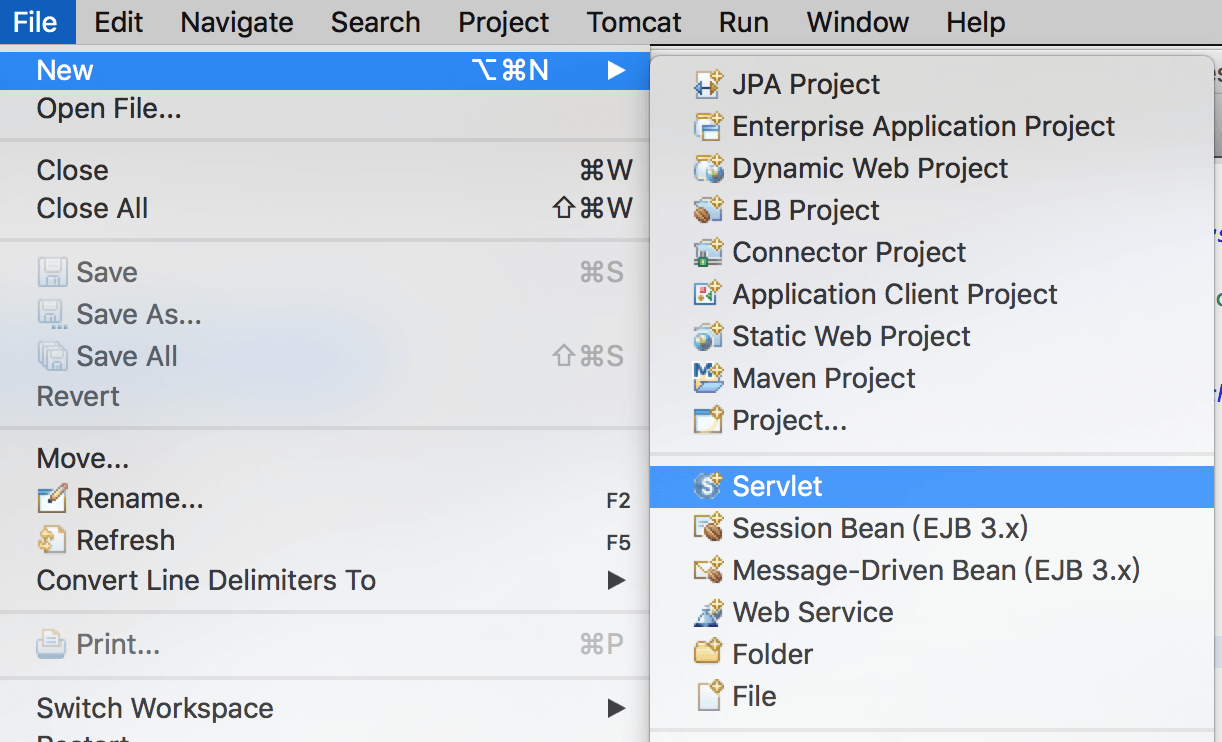Click the Dynamic Web Project icon
The height and width of the screenshot is (742, 1222).
pyautogui.click(x=707, y=168)
